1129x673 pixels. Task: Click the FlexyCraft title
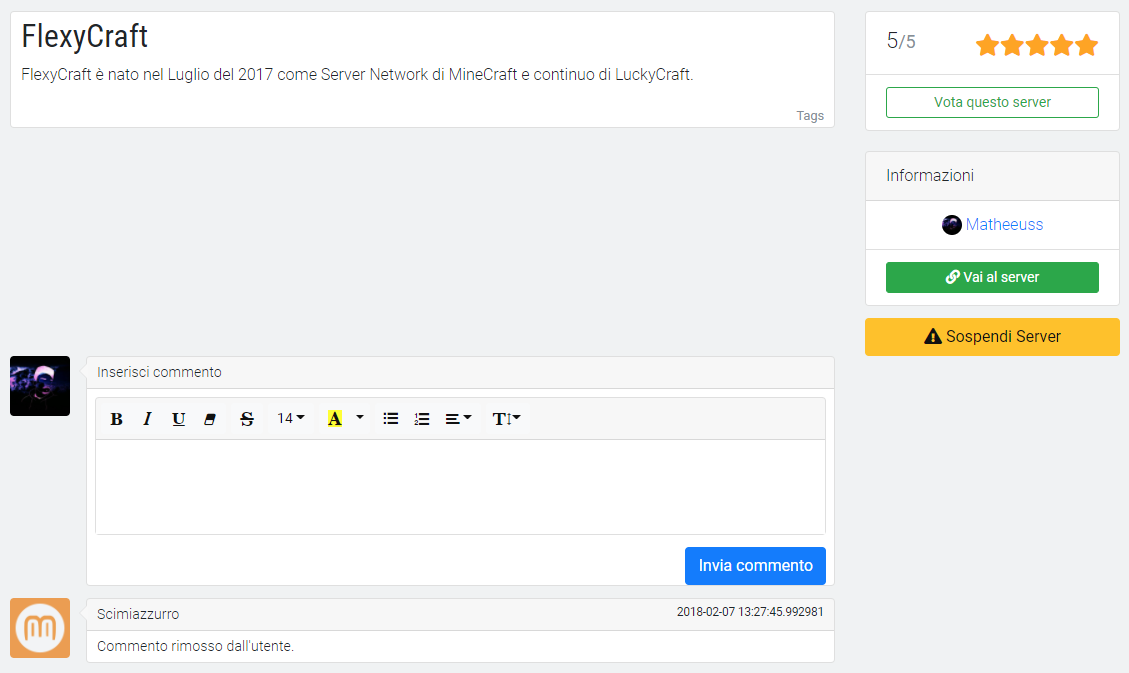84,36
